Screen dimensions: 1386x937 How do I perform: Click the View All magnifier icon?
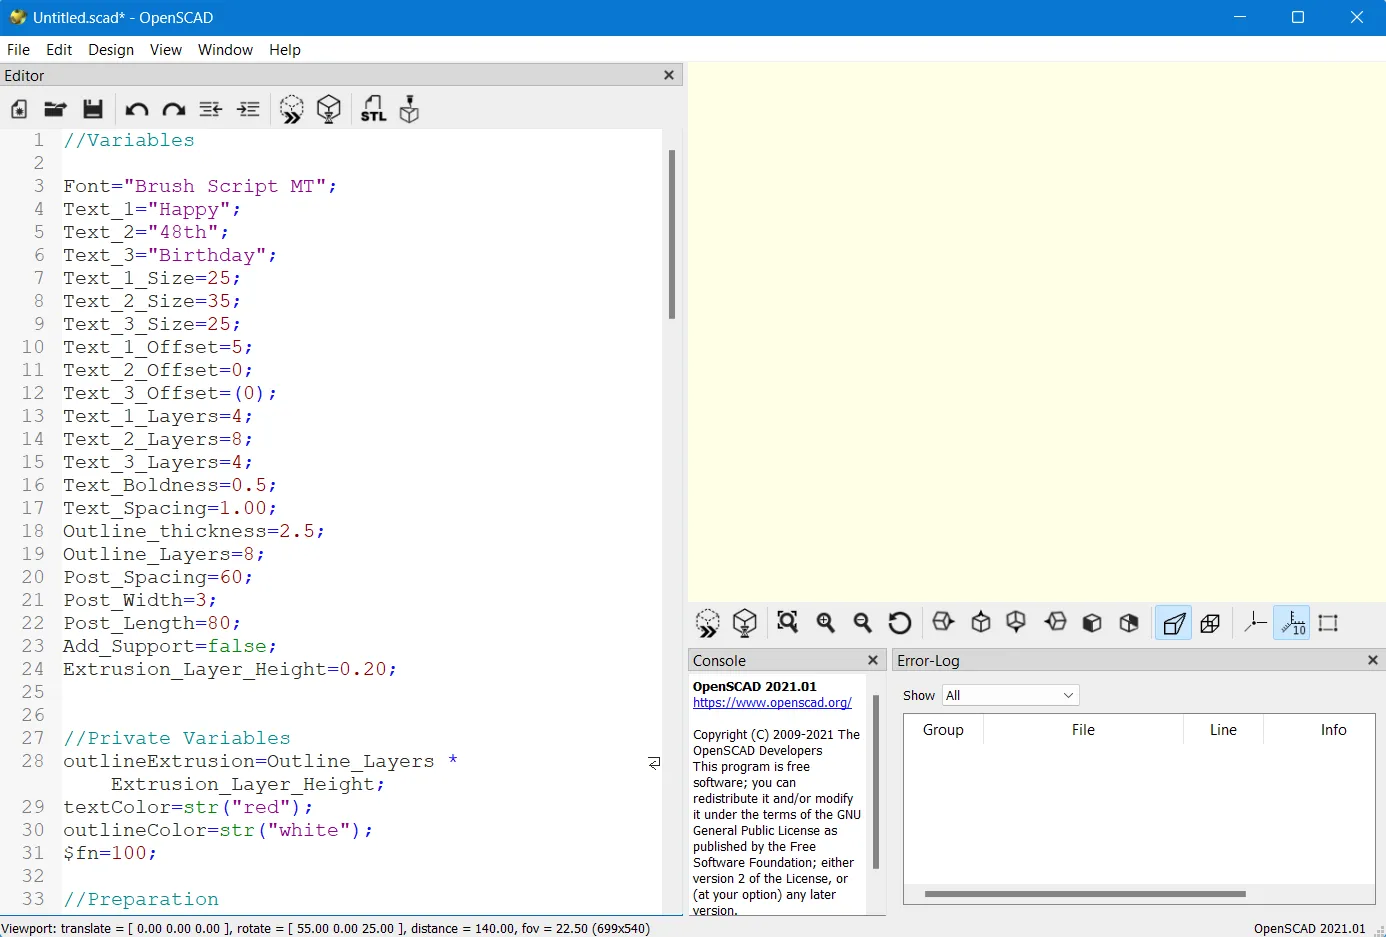pyautogui.click(x=788, y=623)
